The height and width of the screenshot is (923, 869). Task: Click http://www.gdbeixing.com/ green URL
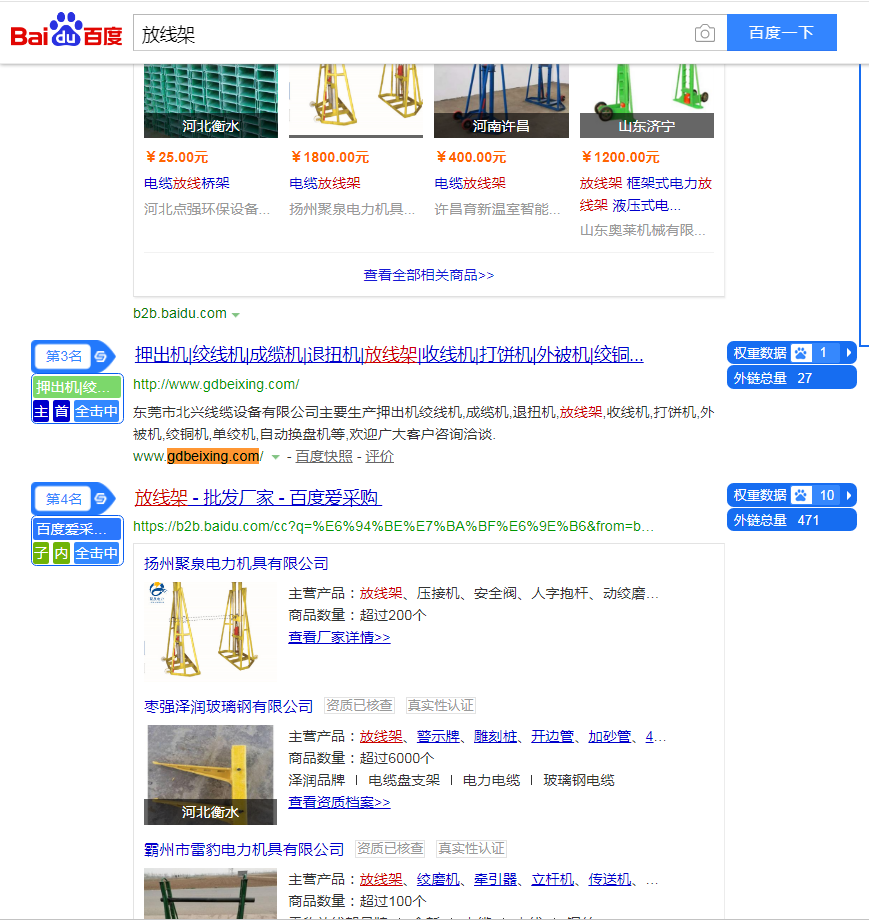click(x=216, y=384)
